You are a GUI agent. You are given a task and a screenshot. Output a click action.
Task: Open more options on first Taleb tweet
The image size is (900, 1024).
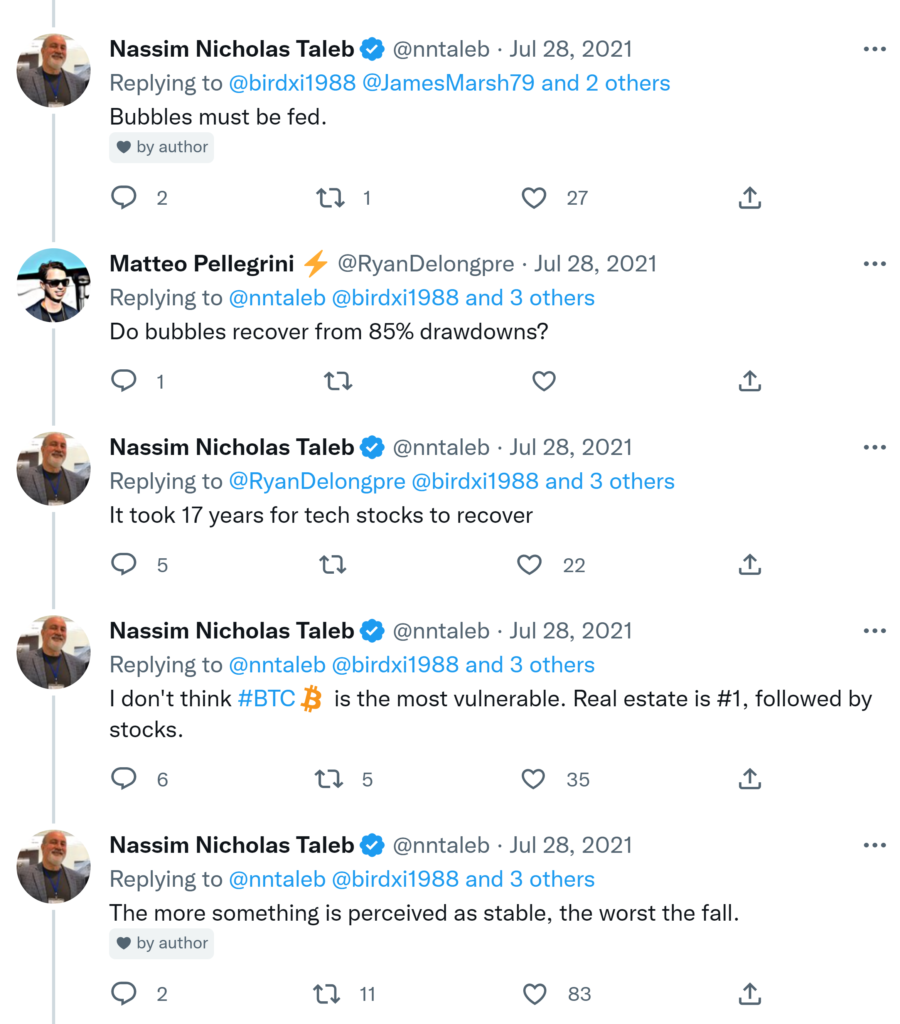874,49
